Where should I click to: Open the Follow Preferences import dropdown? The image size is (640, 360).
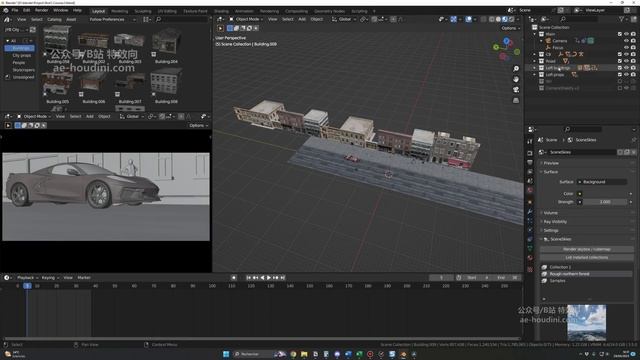(112, 19)
